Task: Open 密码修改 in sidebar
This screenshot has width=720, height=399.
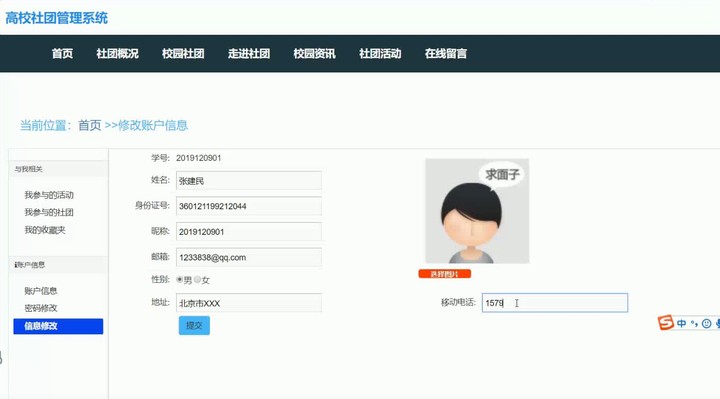Action: coord(41,308)
